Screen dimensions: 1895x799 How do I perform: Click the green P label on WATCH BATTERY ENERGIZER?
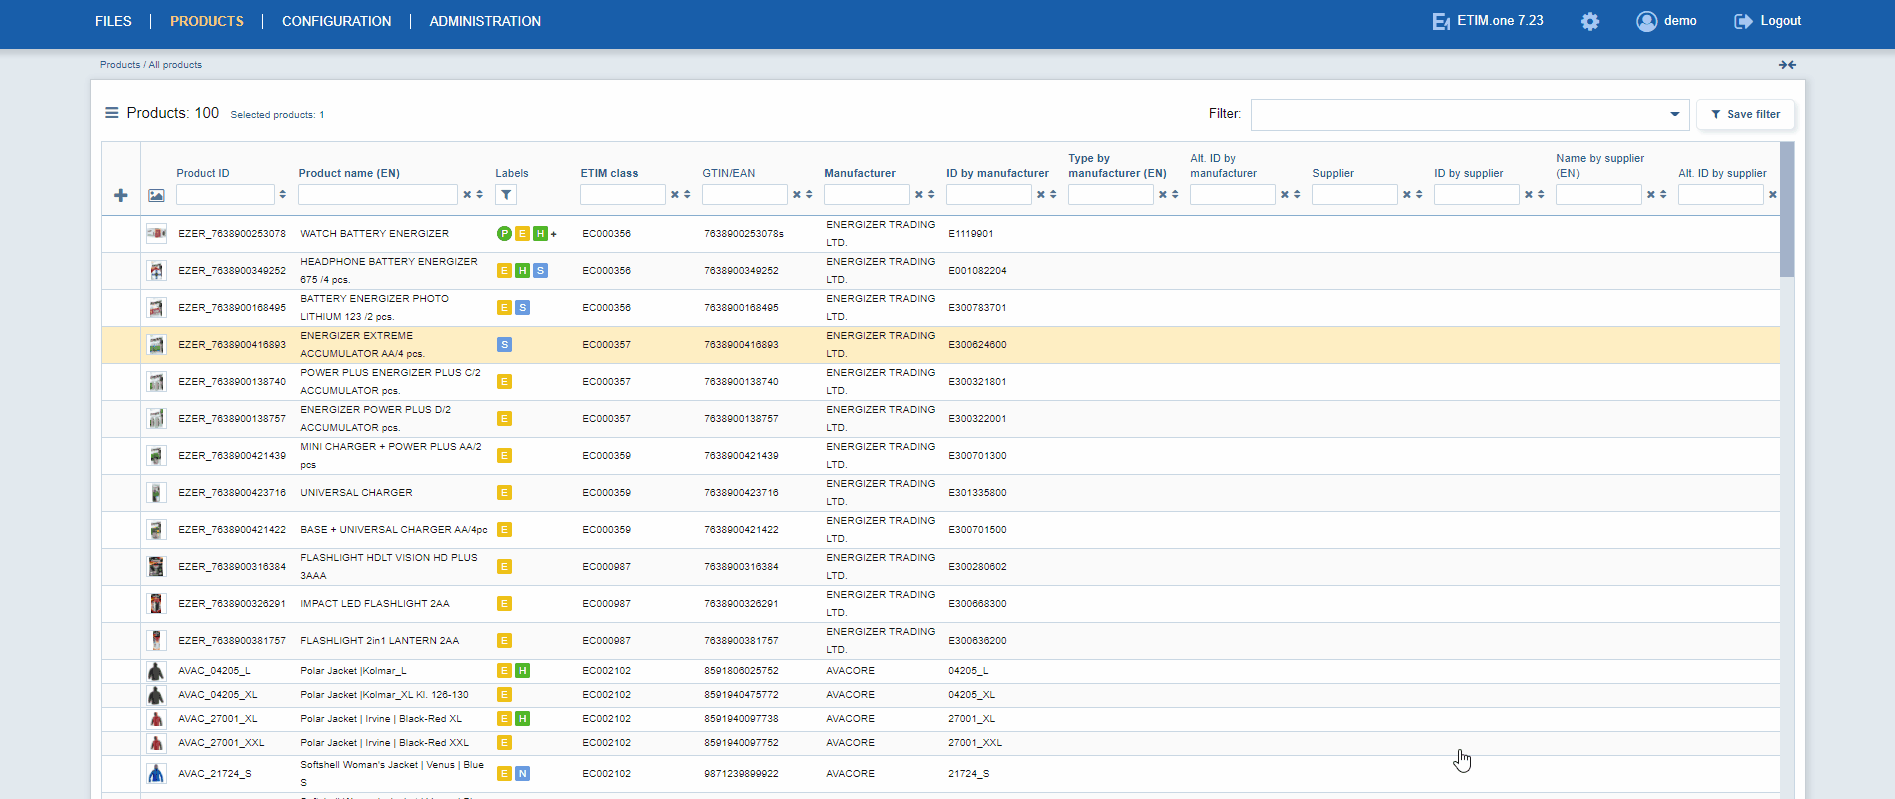[x=504, y=234]
